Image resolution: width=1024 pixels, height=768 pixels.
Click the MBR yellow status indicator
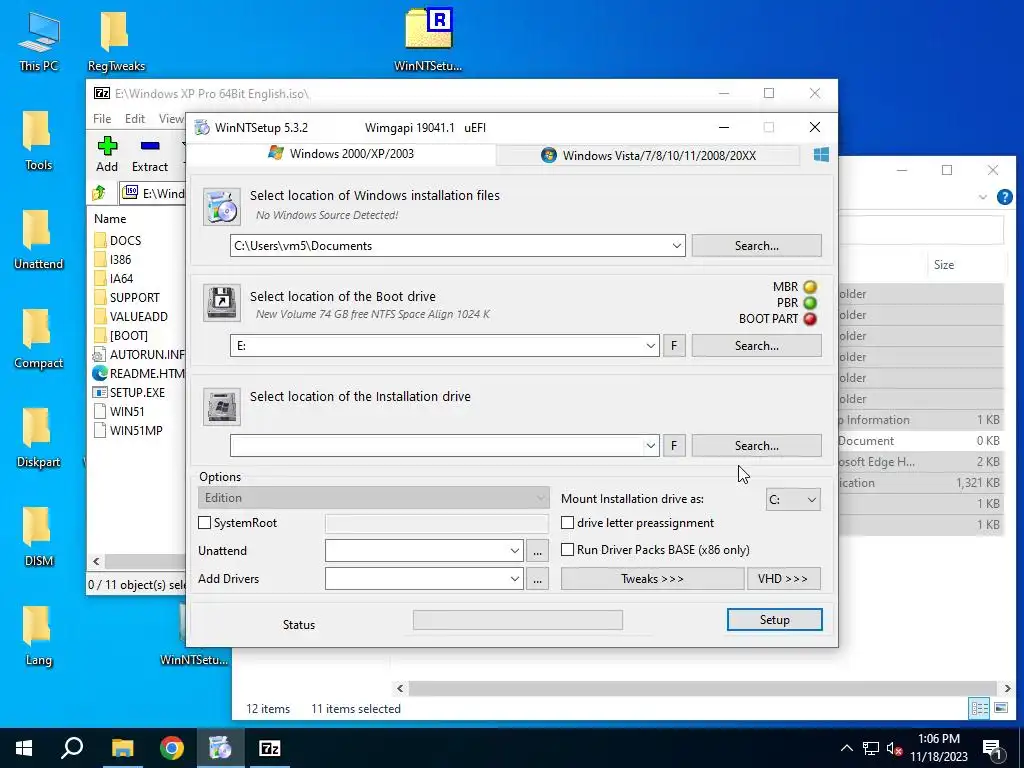[x=810, y=287]
